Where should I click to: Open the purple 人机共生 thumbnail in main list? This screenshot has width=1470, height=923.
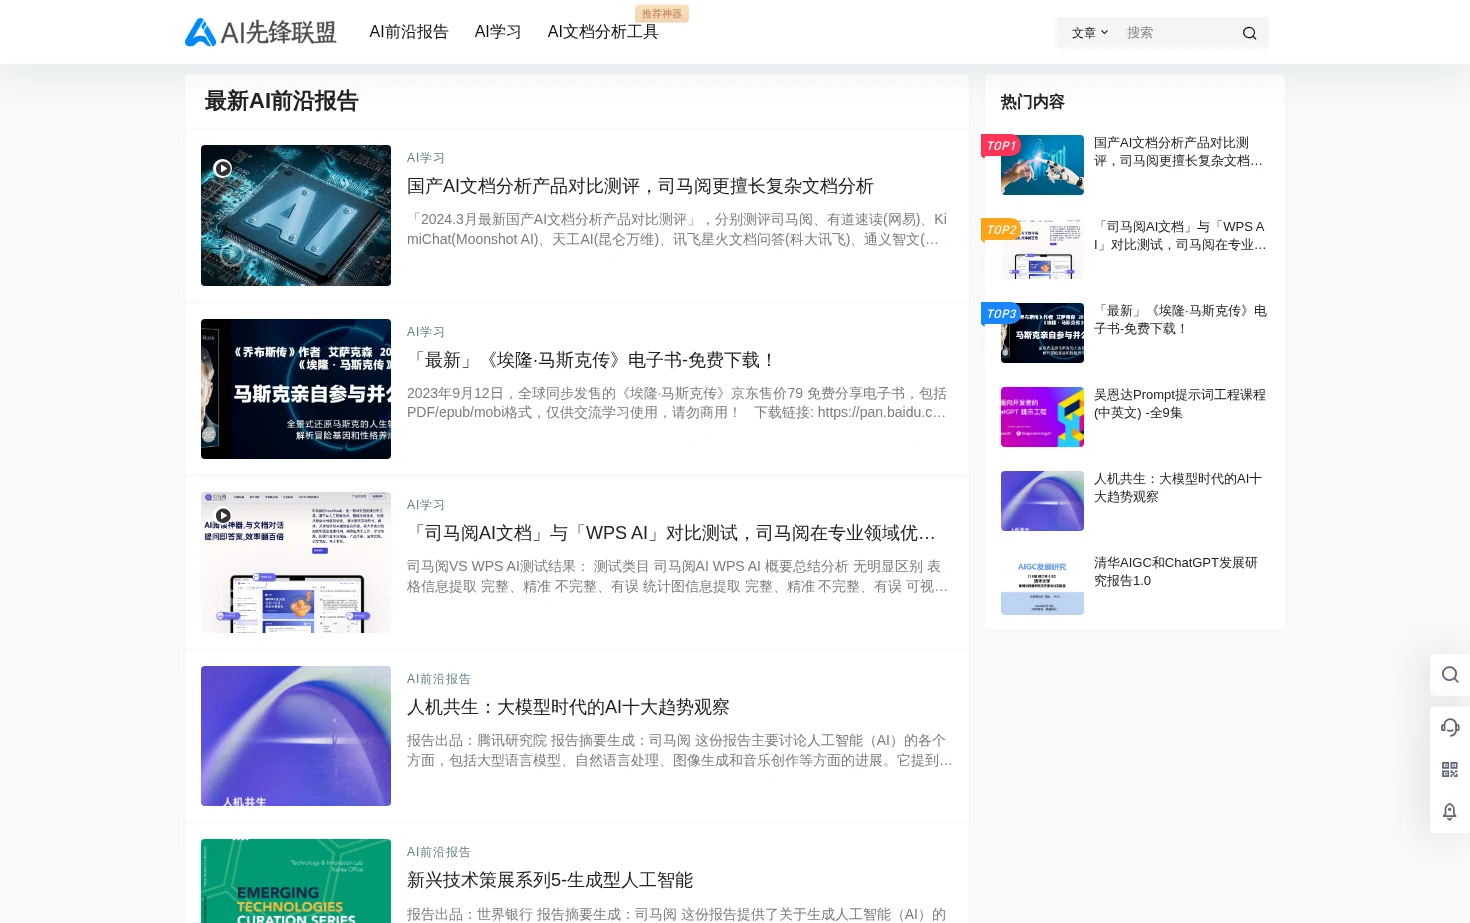pyautogui.click(x=296, y=736)
